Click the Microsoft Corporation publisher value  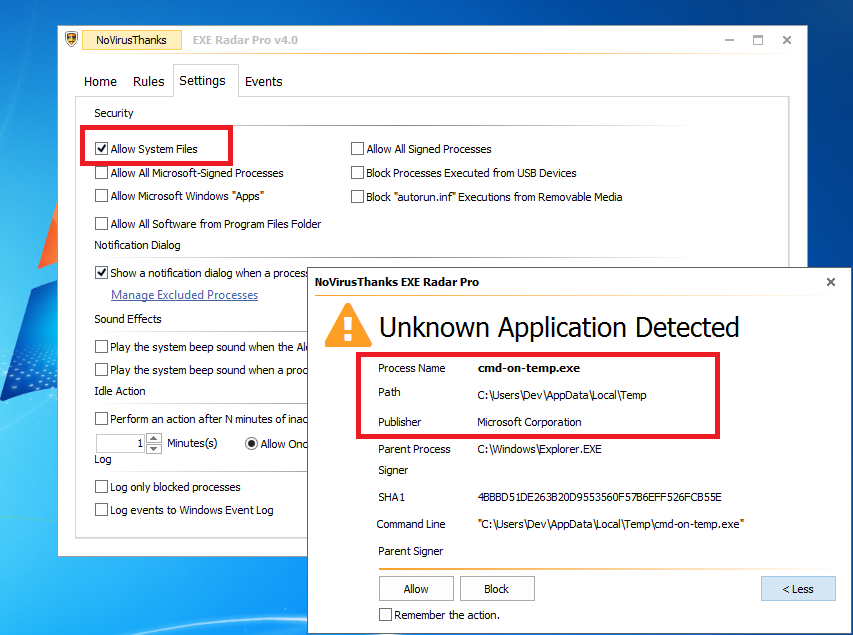(x=529, y=422)
